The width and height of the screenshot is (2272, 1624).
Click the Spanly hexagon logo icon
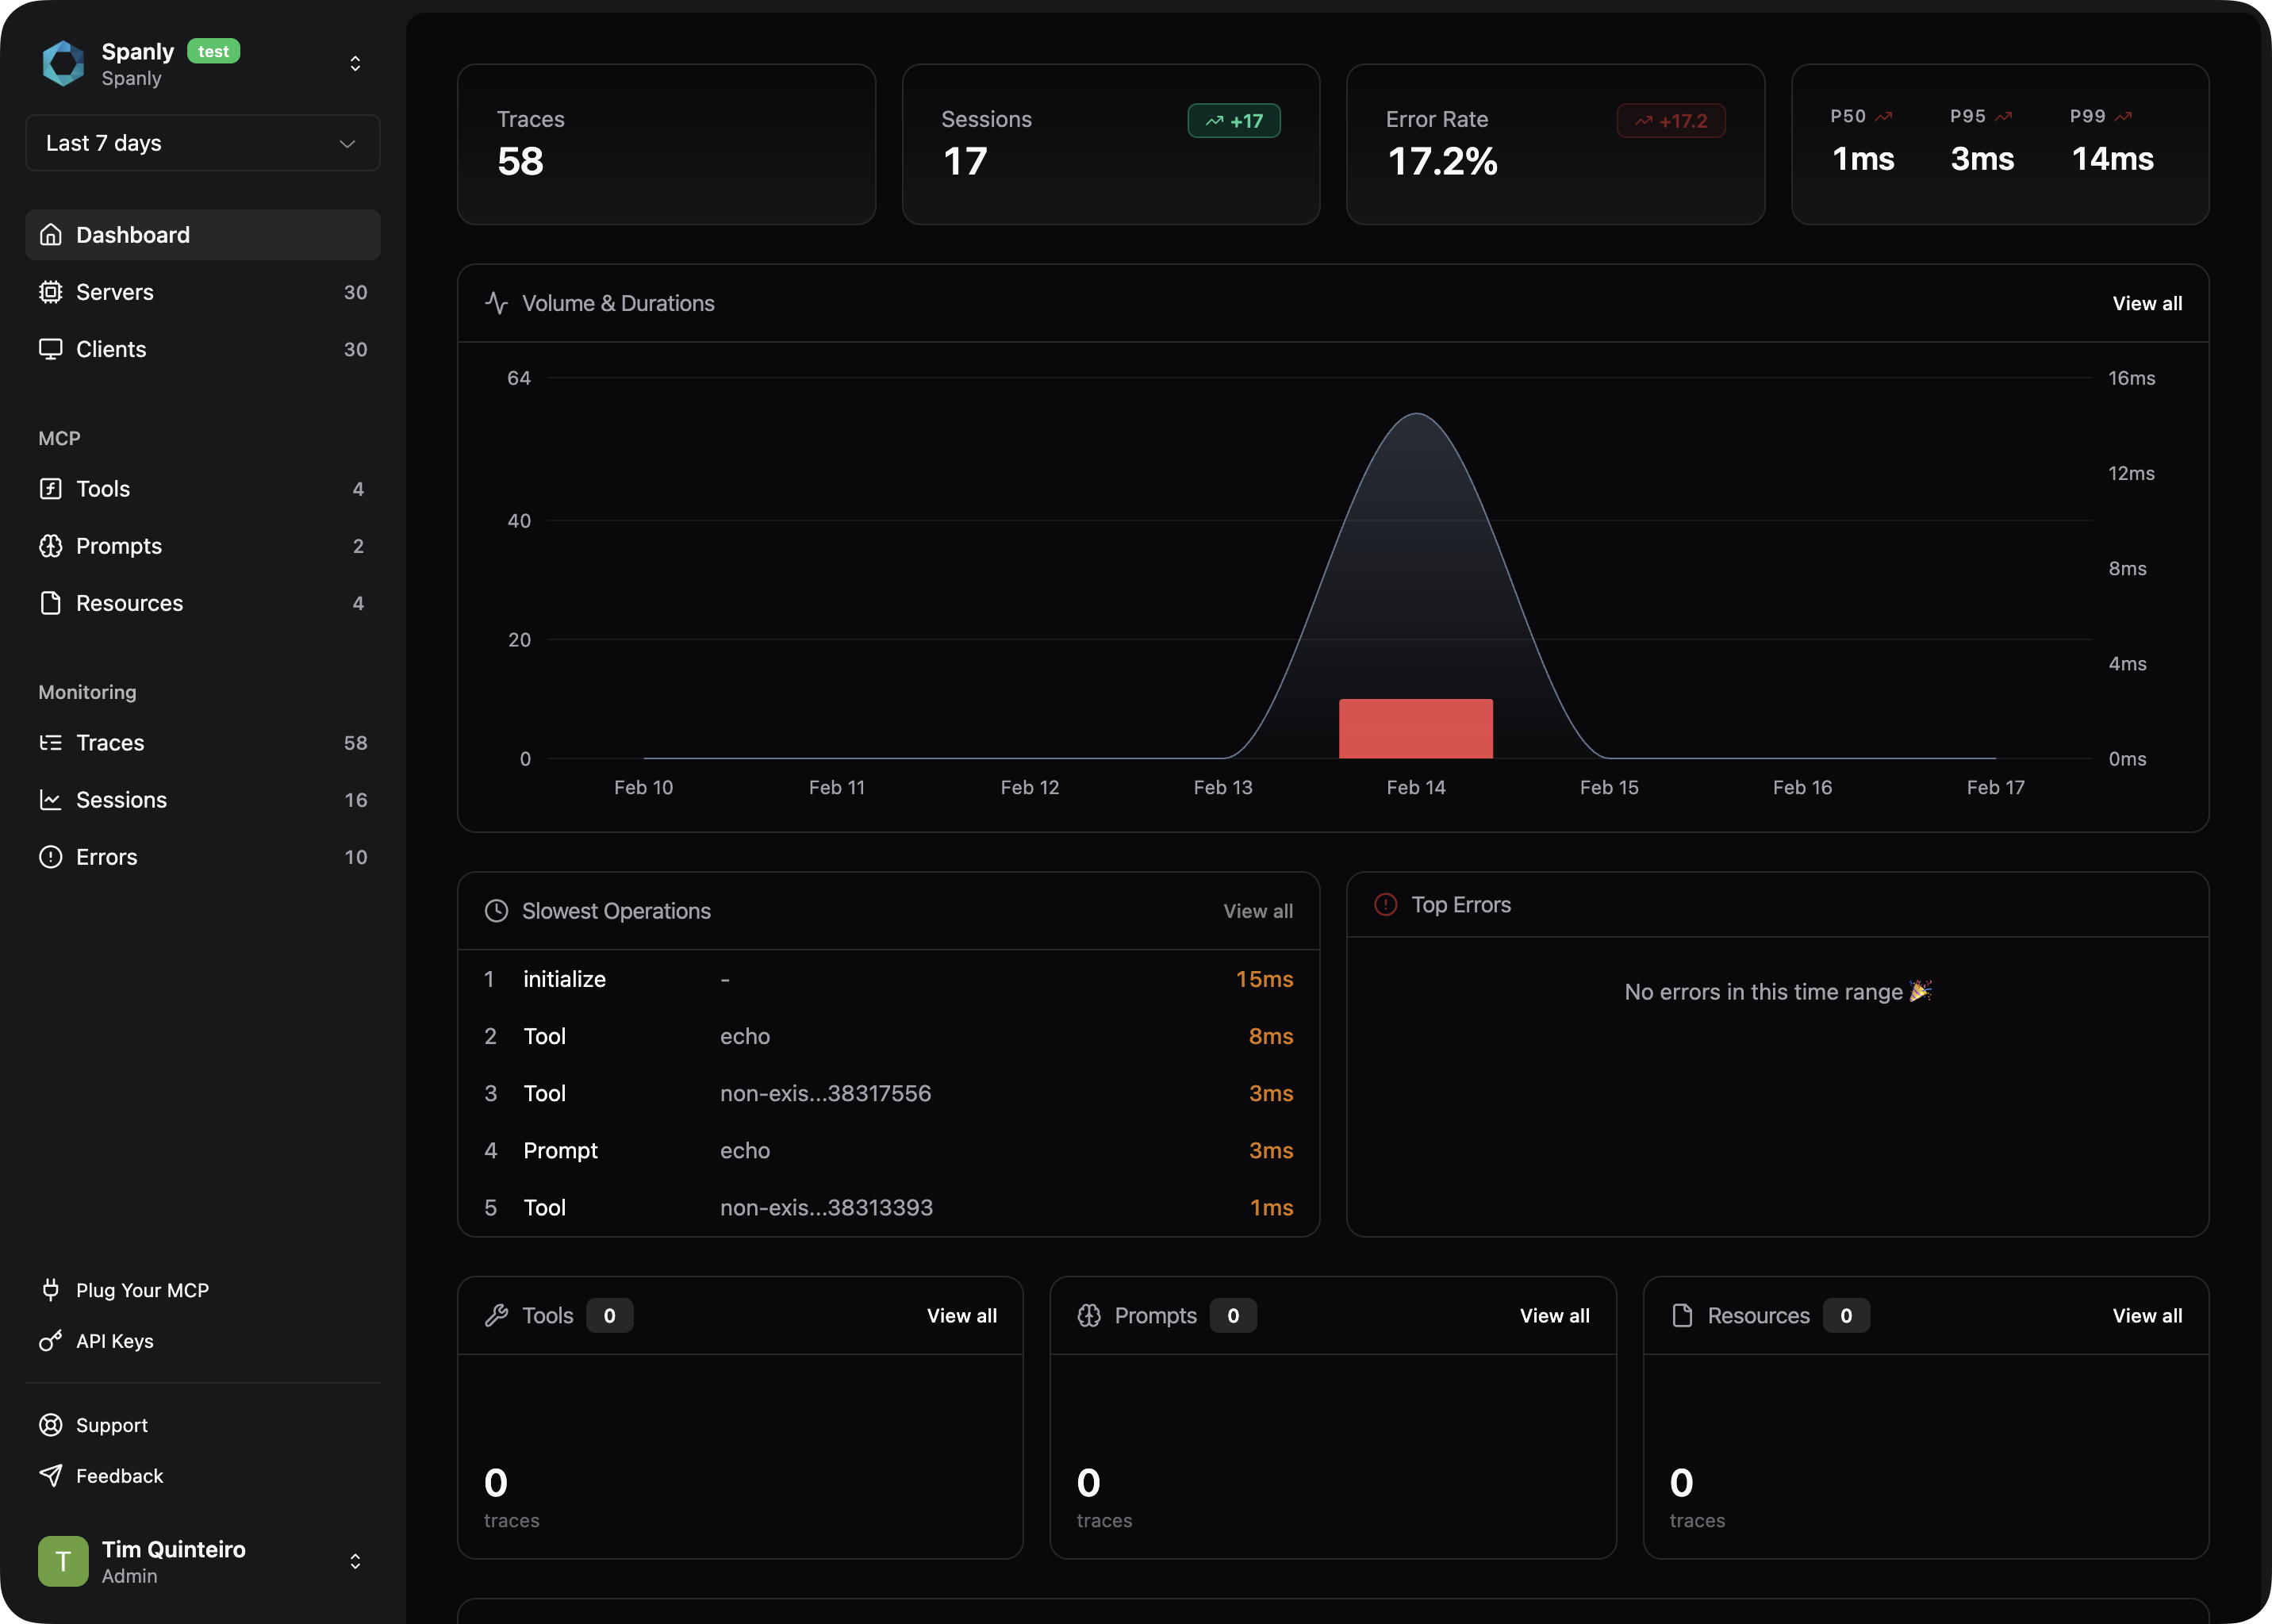pos(63,63)
